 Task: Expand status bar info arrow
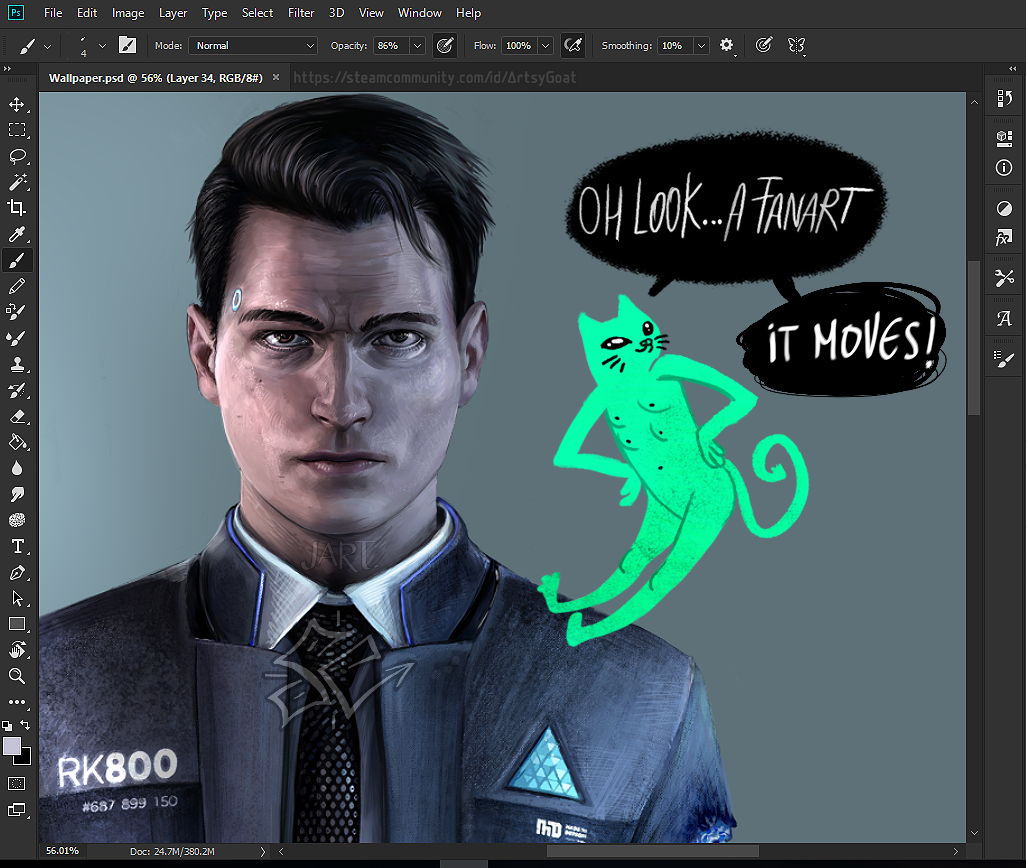pyautogui.click(x=263, y=852)
